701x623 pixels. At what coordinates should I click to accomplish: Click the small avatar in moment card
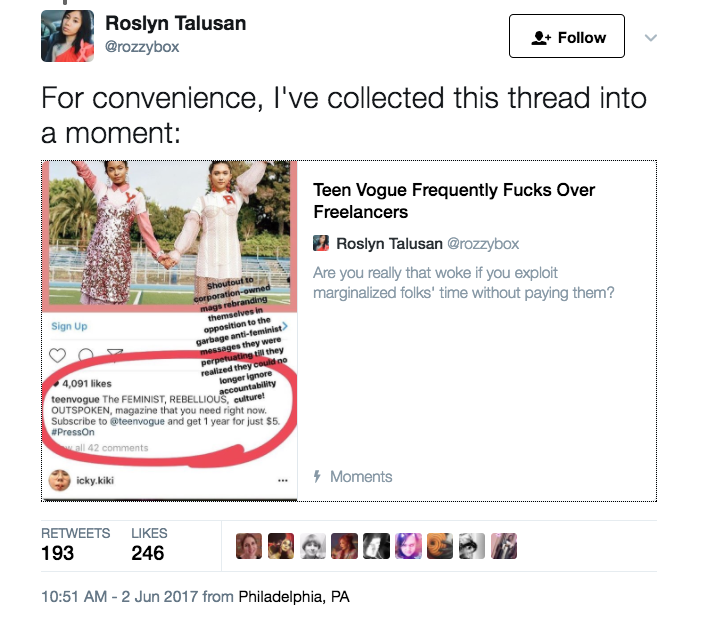[321, 243]
